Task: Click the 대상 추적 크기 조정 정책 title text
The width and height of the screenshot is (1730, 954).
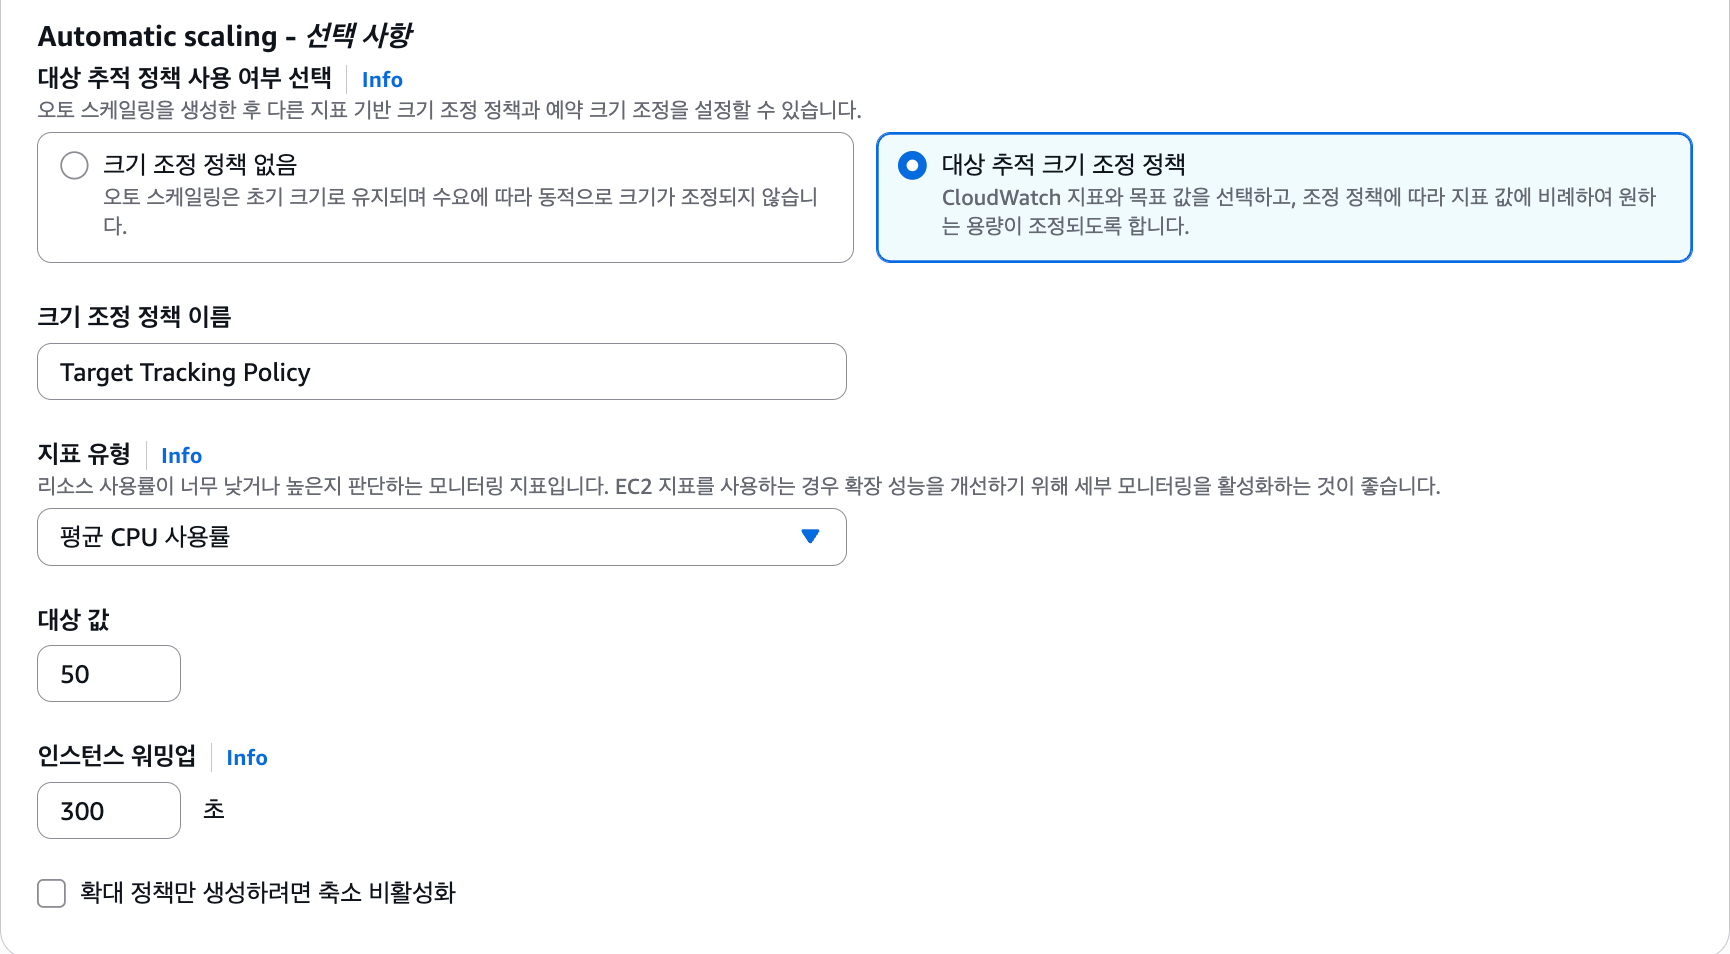Action: coord(1063,165)
